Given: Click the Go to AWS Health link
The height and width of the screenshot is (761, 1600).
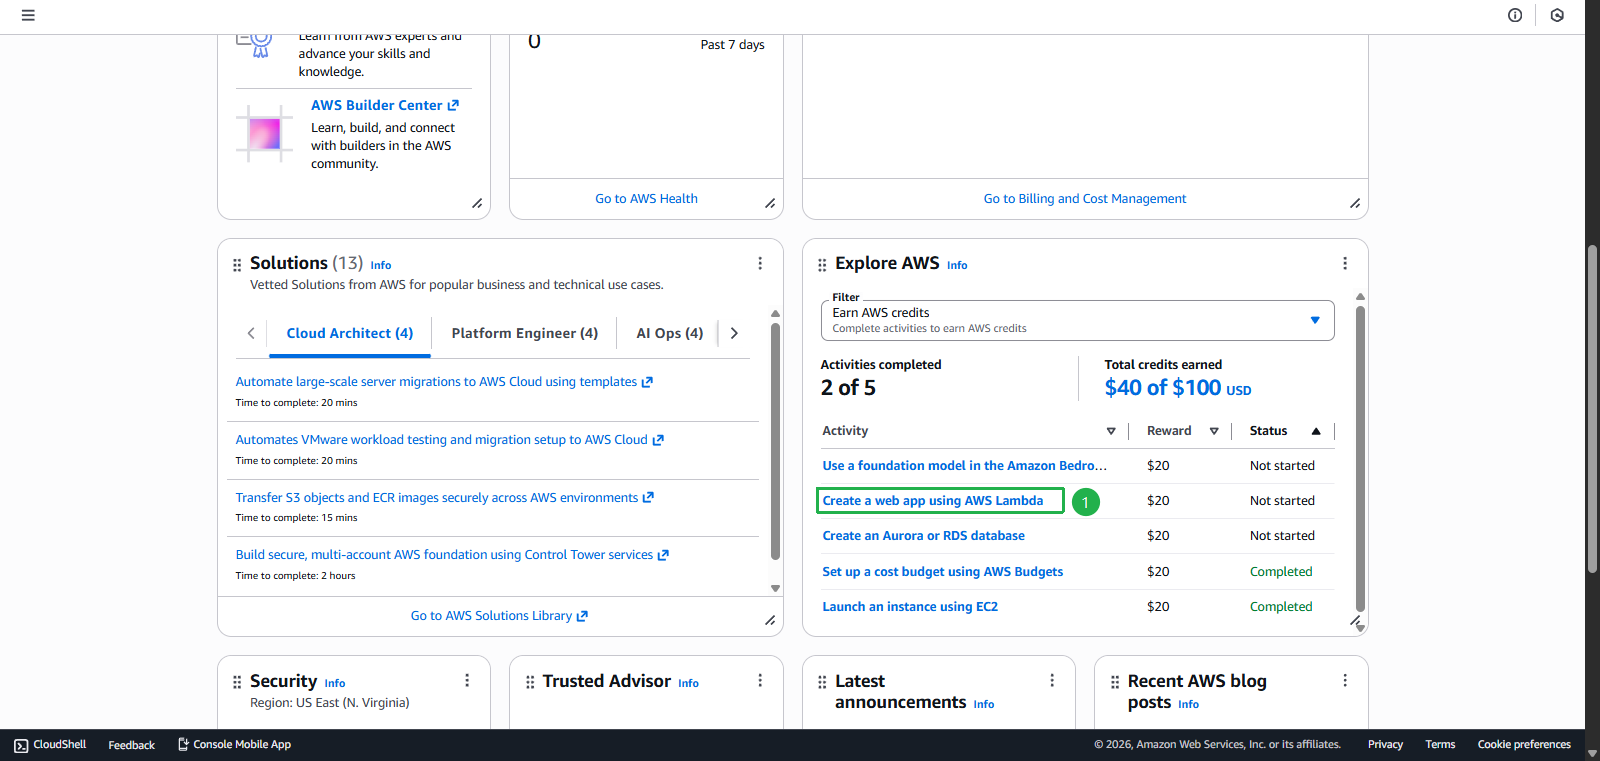Looking at the screenshot, I should pos(646,199).
